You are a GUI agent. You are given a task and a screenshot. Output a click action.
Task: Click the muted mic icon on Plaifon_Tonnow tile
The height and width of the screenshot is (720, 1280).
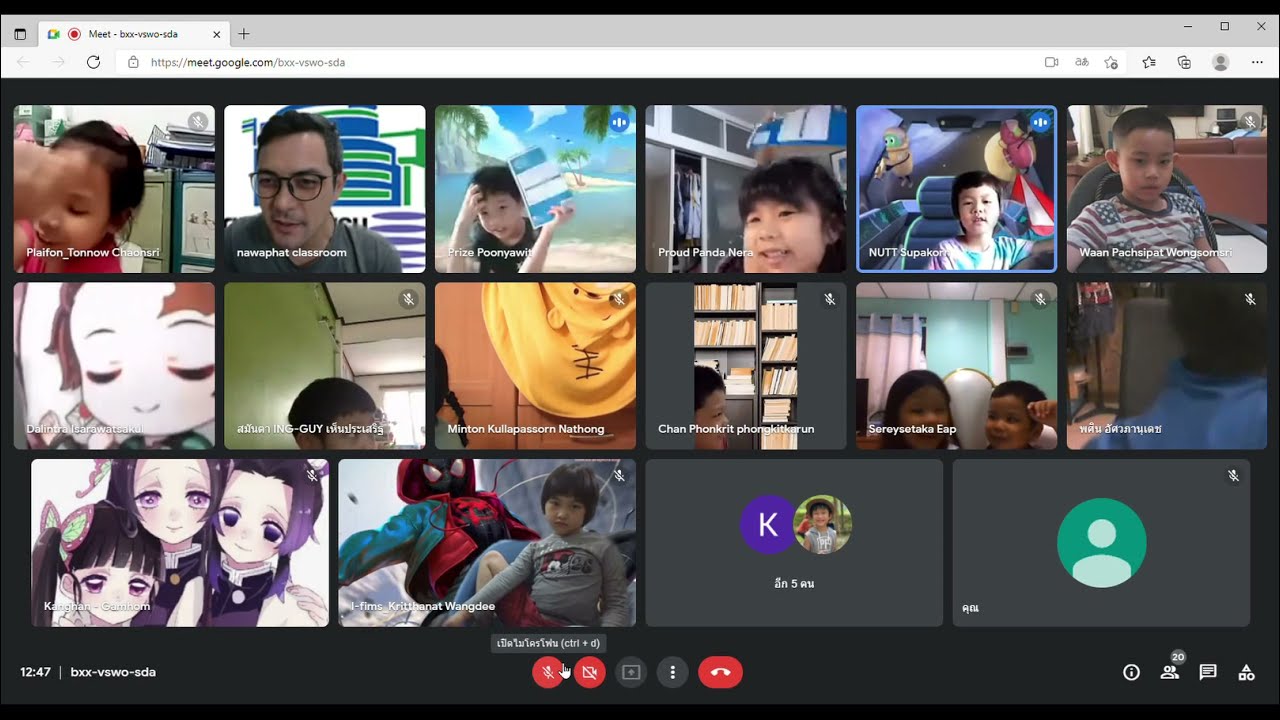197,122
